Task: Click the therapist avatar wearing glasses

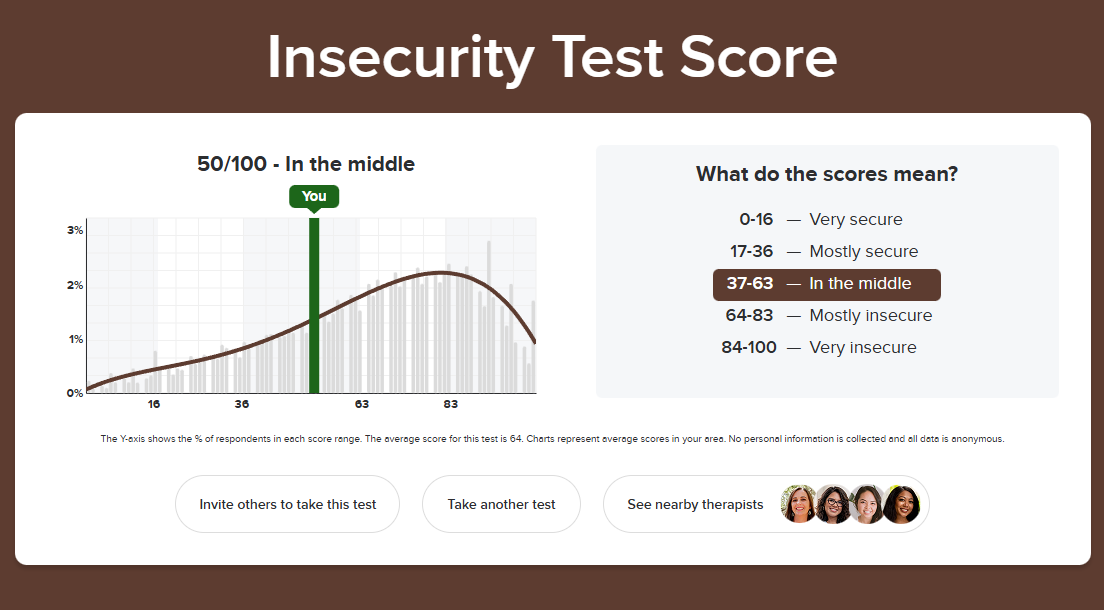Action: click(x=833, y=504)
